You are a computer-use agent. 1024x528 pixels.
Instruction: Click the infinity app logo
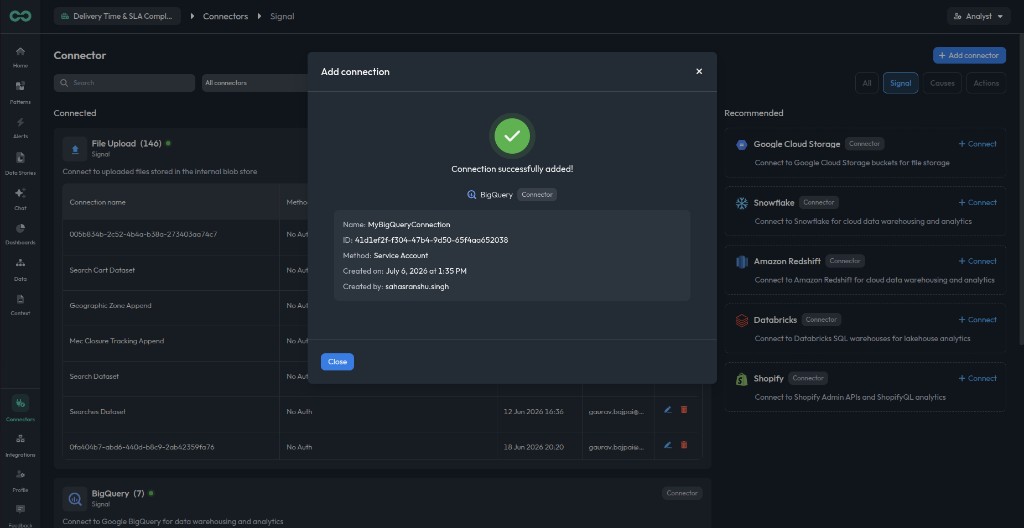(x=20, y=16)
